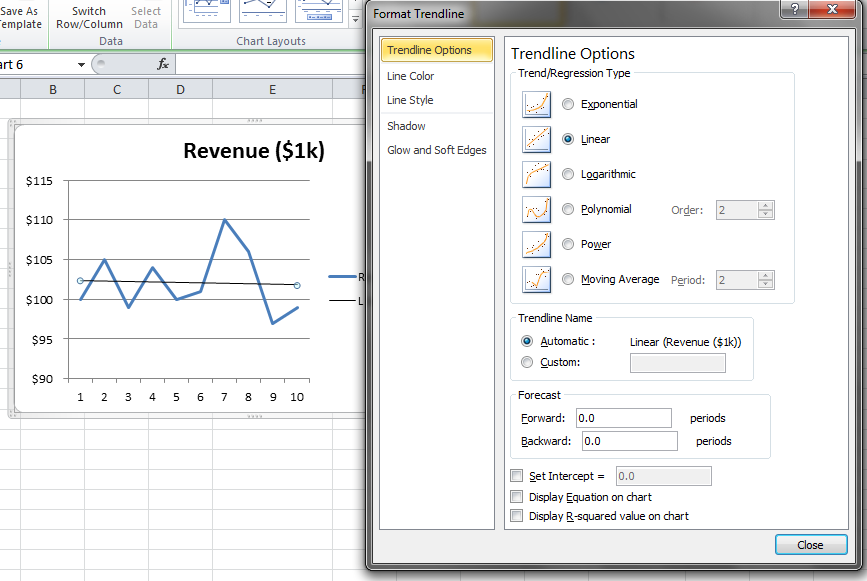The image size is (867, 581).
Task: Click the formula bar input area
Action: [270, 64]
